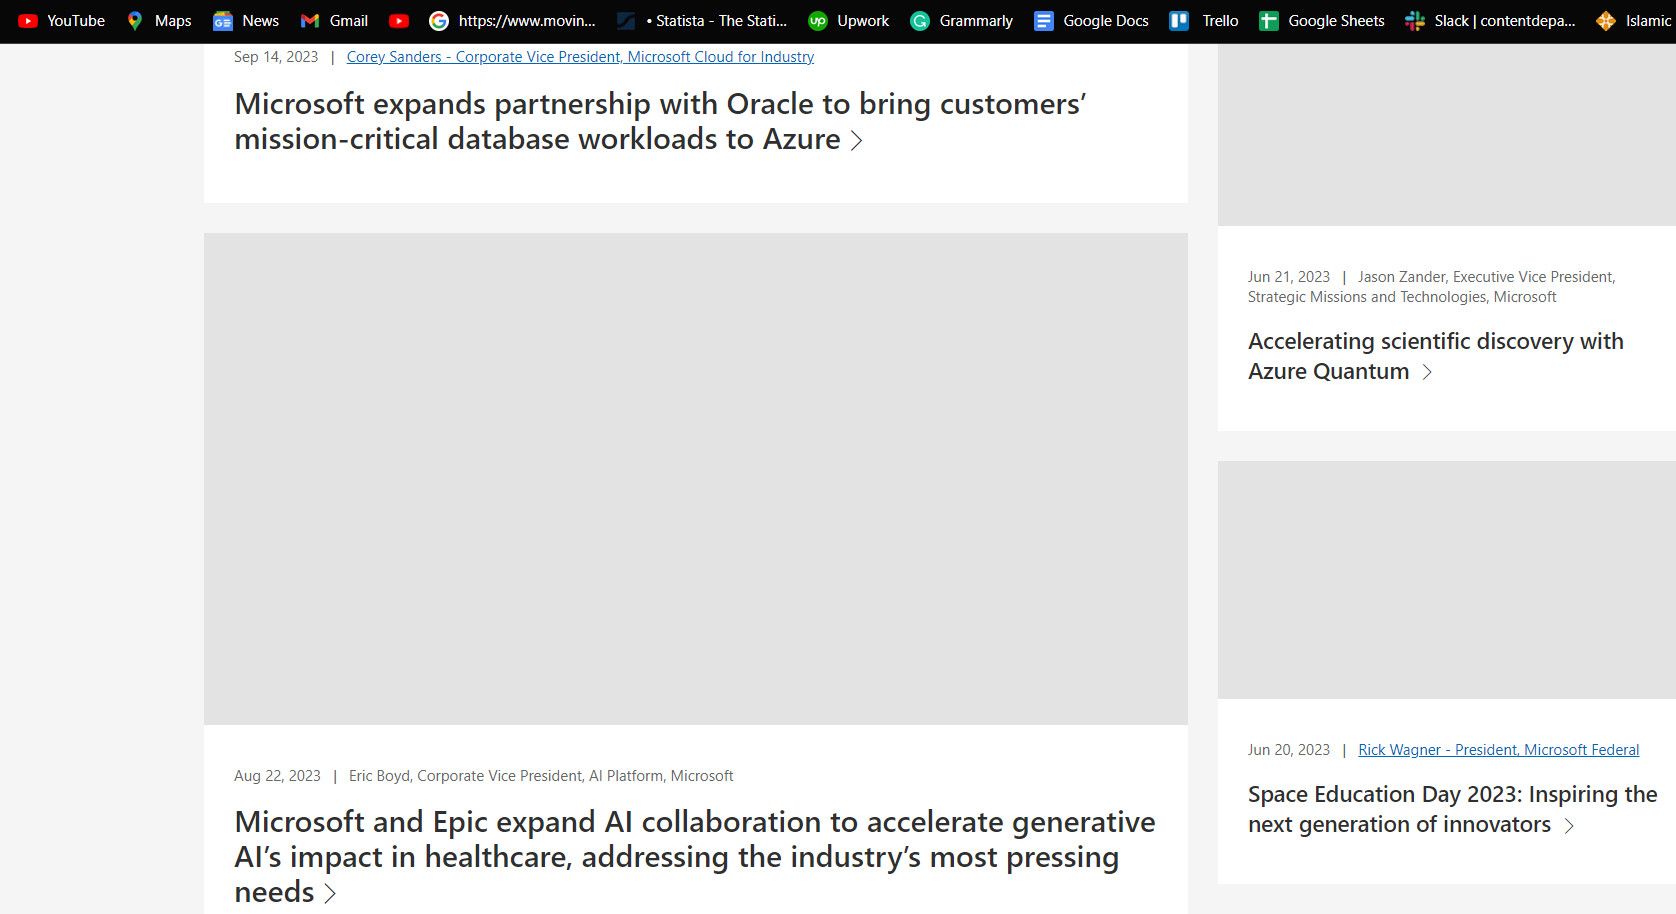Click the Maps bookmark pin icon
The image size is (1676, 914).
[x=135, y=21]
